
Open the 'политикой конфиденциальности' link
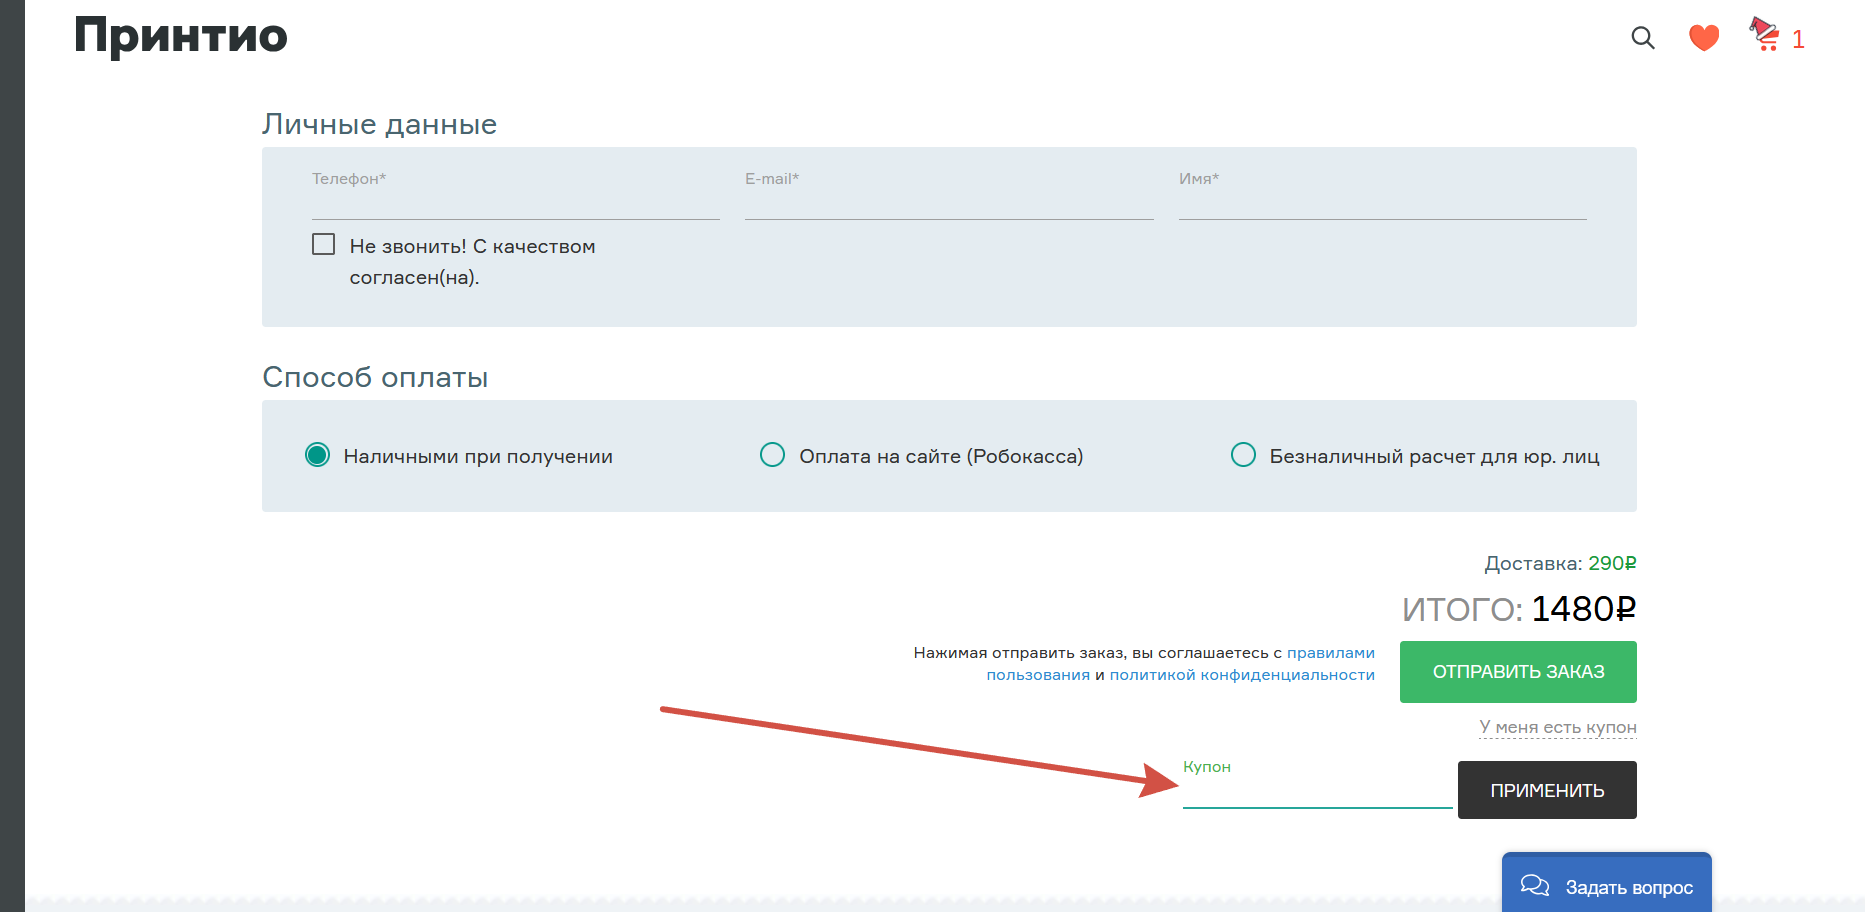click(x=1242, y=675)
